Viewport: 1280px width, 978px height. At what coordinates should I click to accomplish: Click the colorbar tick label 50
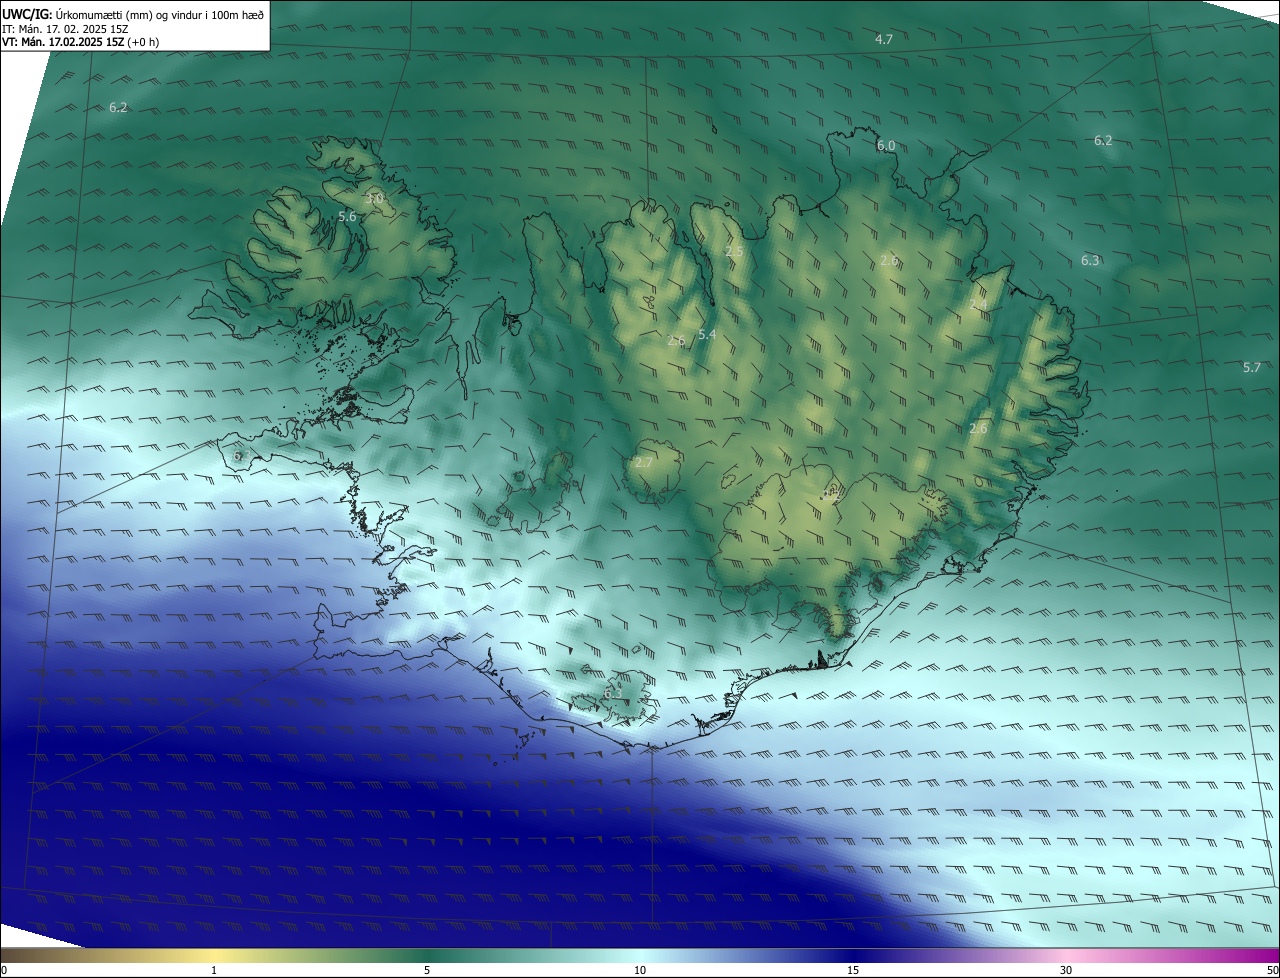coord(1272,970)
